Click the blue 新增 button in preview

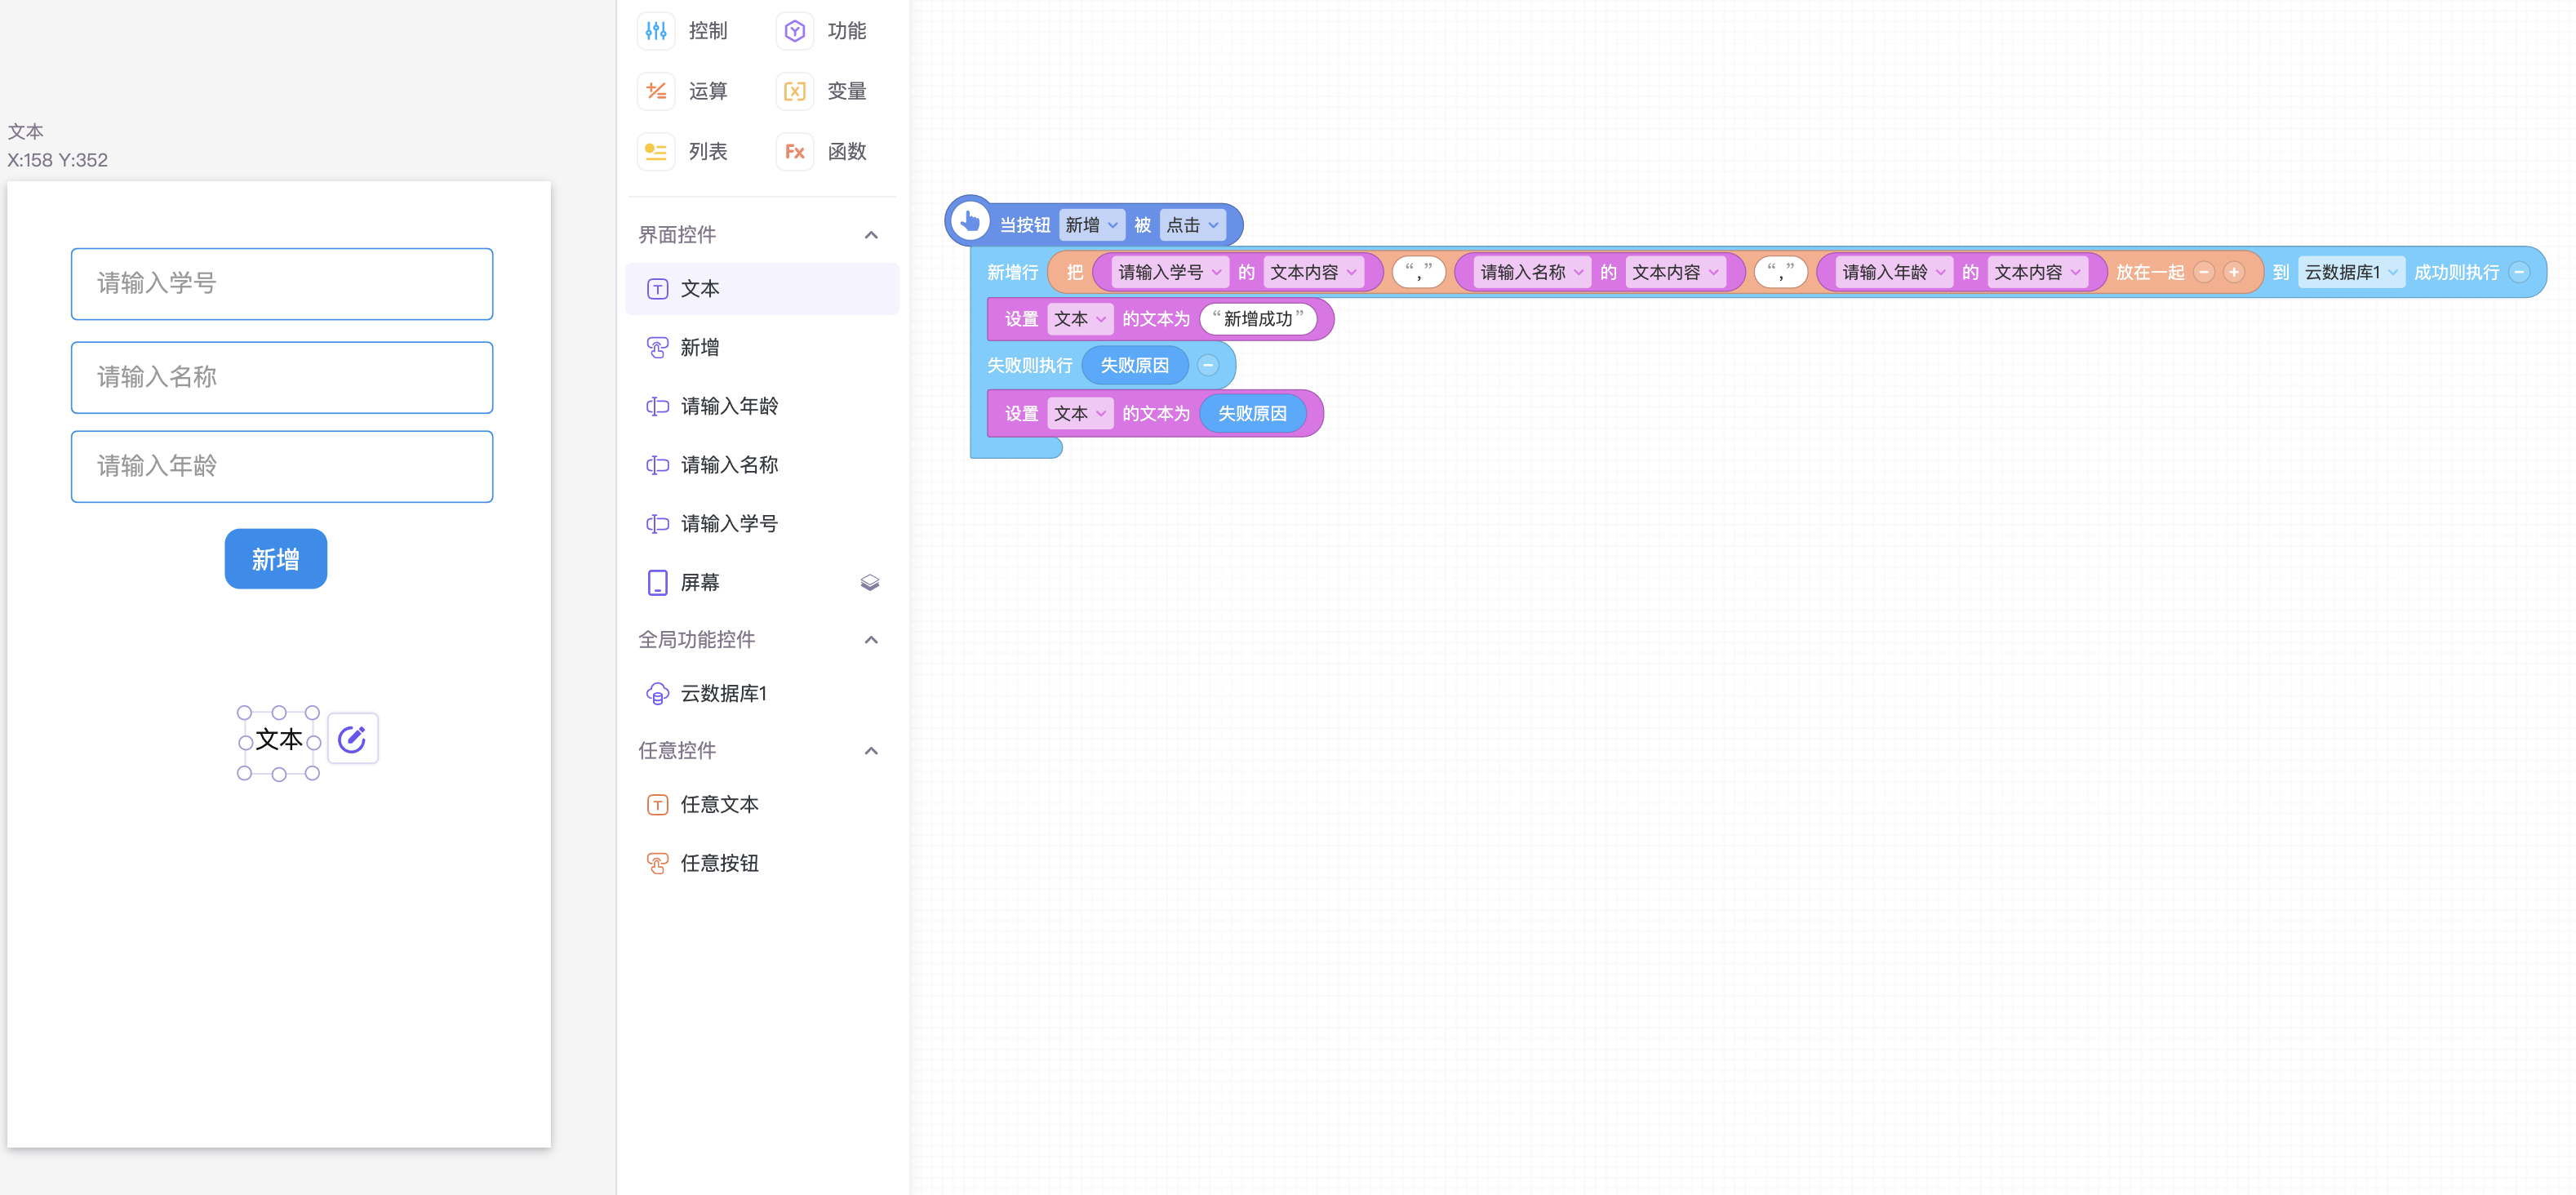(x=275, y=559)
